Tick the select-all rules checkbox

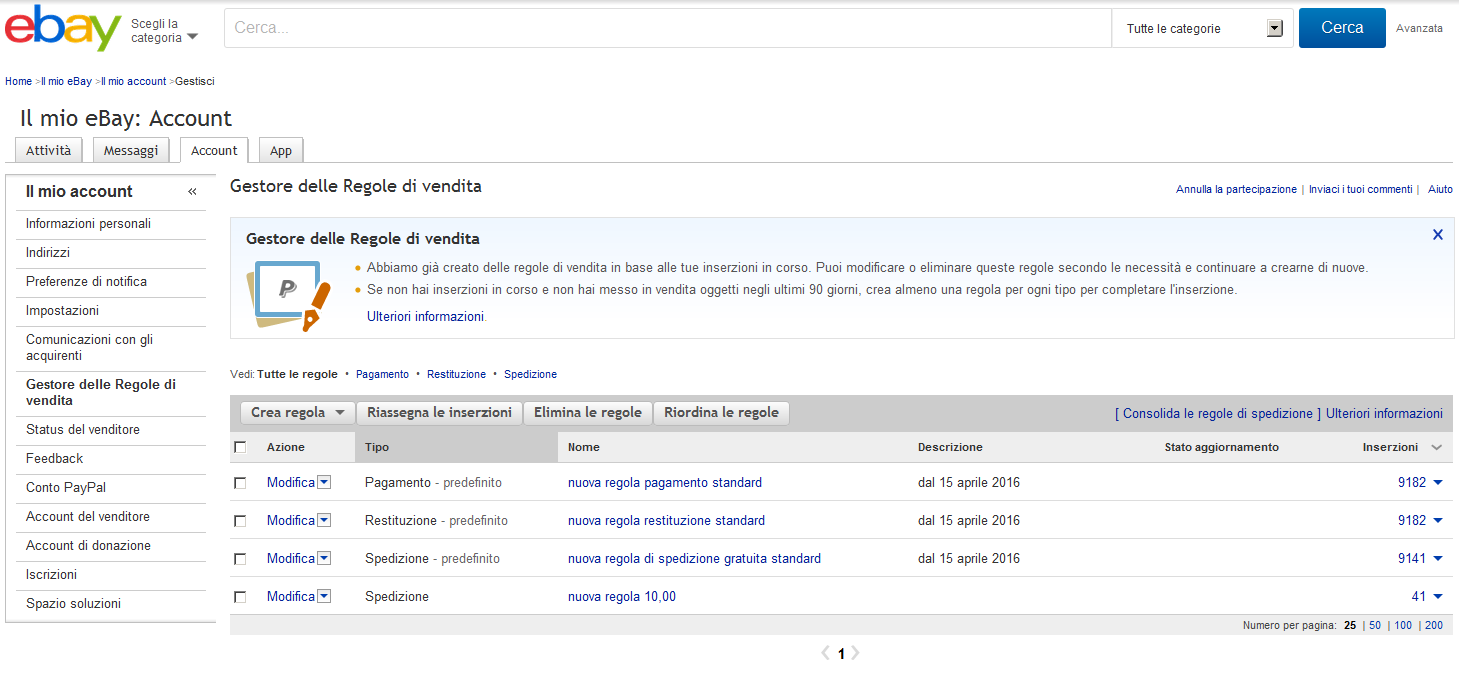point(240,447)
